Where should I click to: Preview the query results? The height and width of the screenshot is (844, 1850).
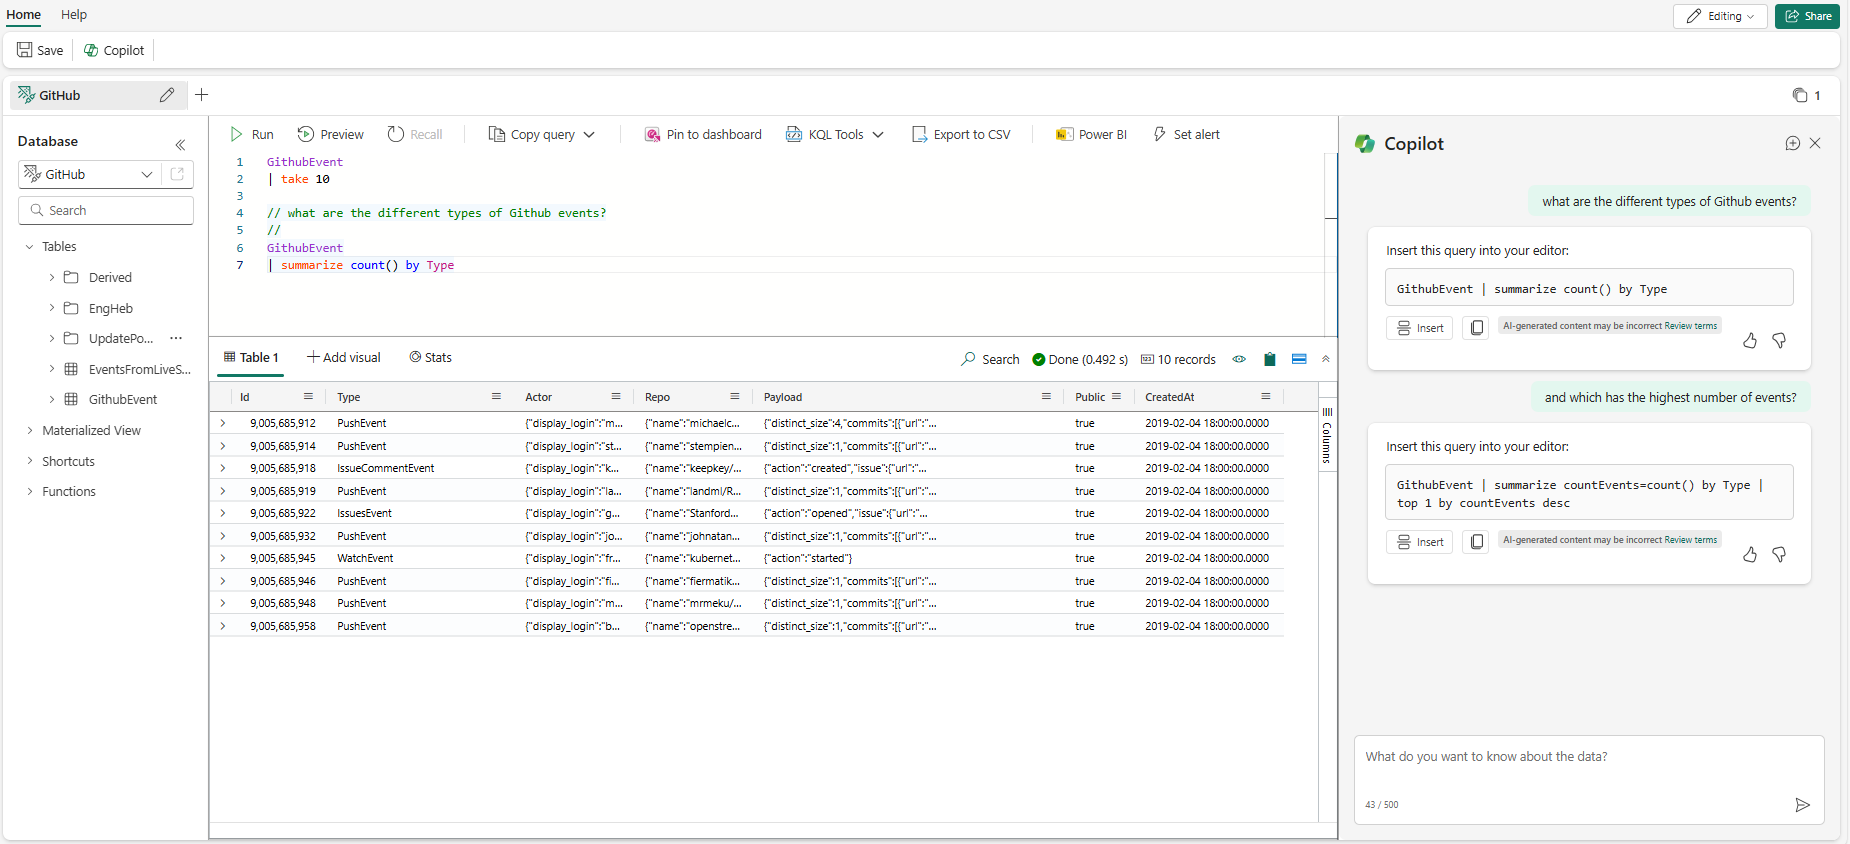[x=331, y=134]
